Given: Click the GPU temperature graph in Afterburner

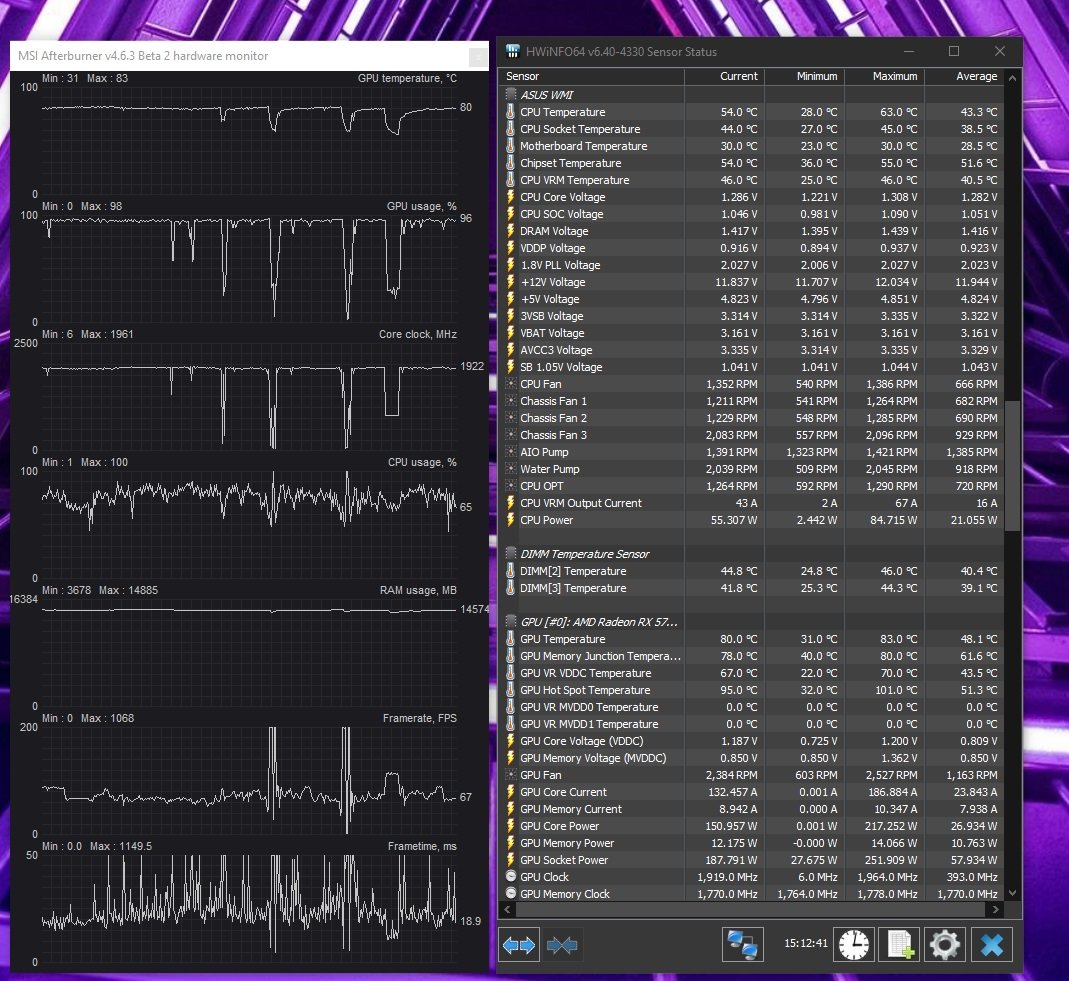Looking at the screenshot, I should tap(249, 140).
